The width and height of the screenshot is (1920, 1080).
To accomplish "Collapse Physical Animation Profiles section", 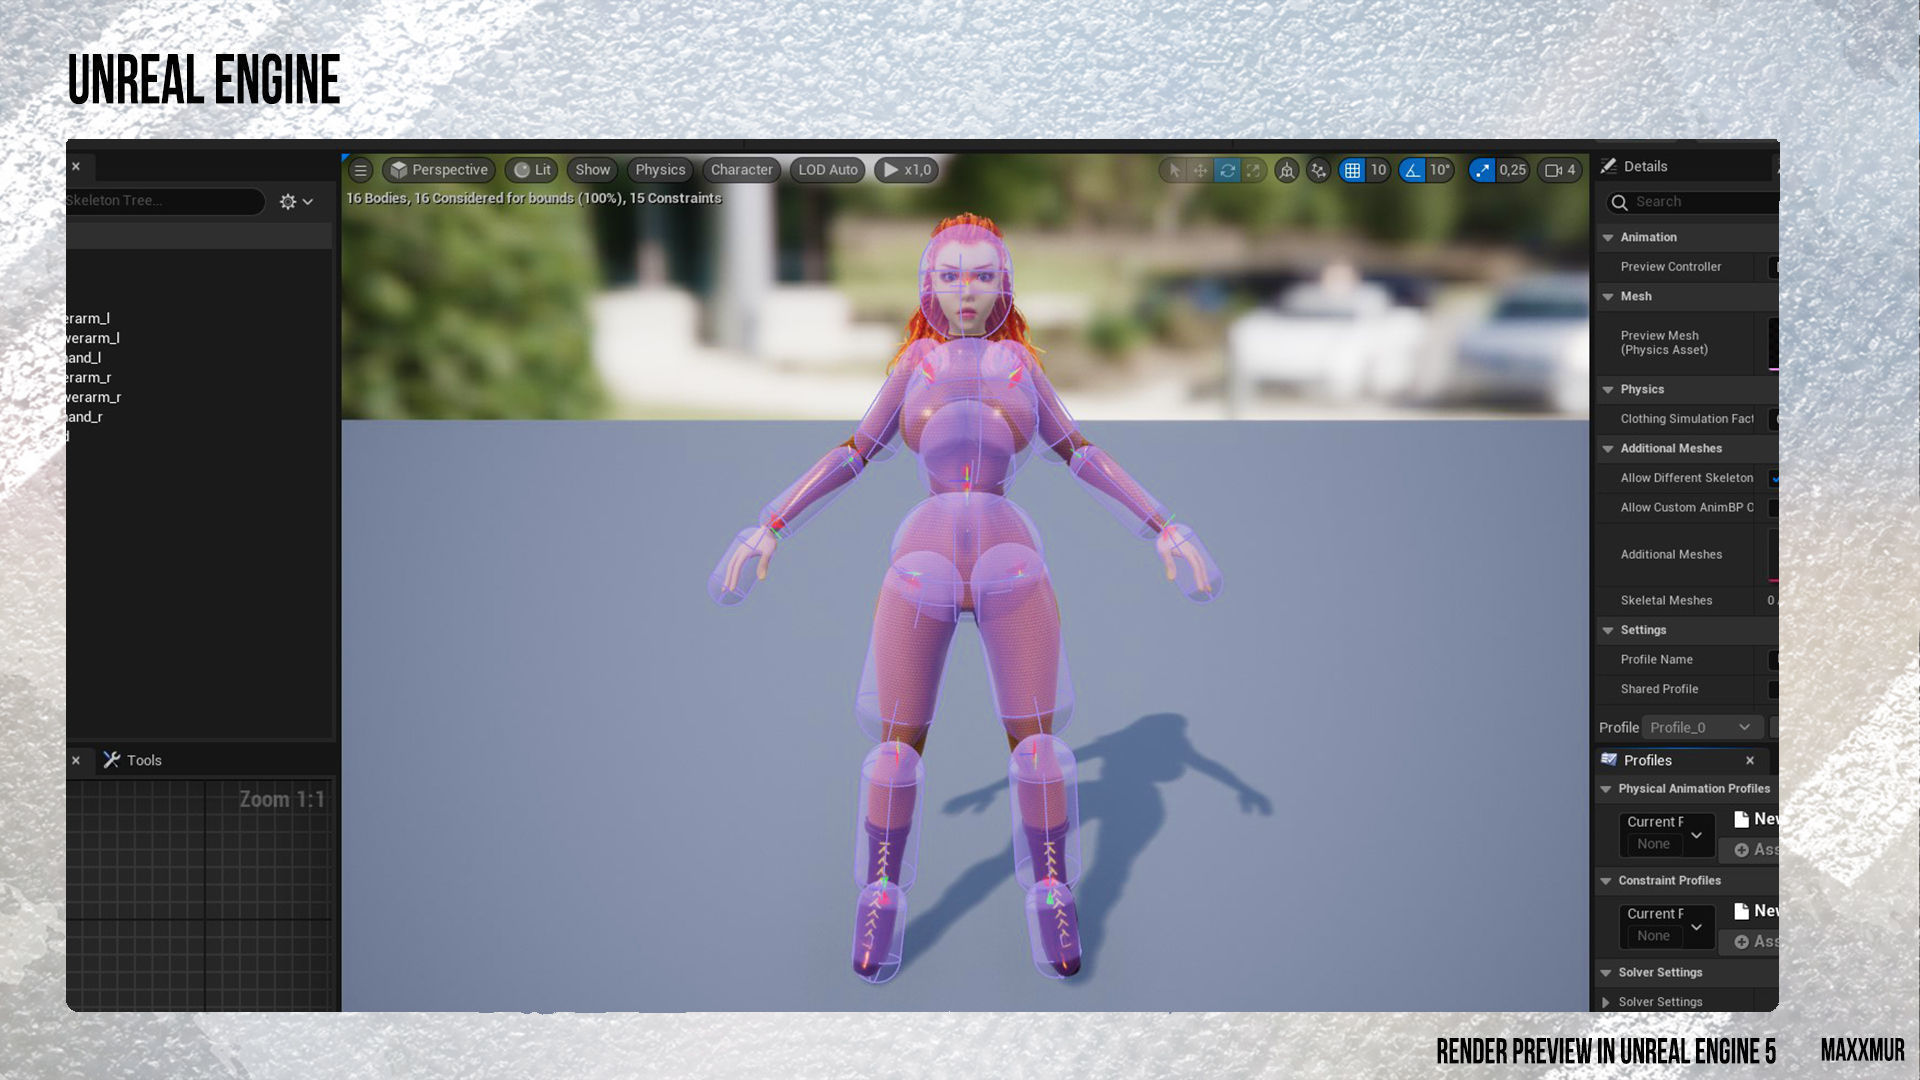I will click(1606, 790).
